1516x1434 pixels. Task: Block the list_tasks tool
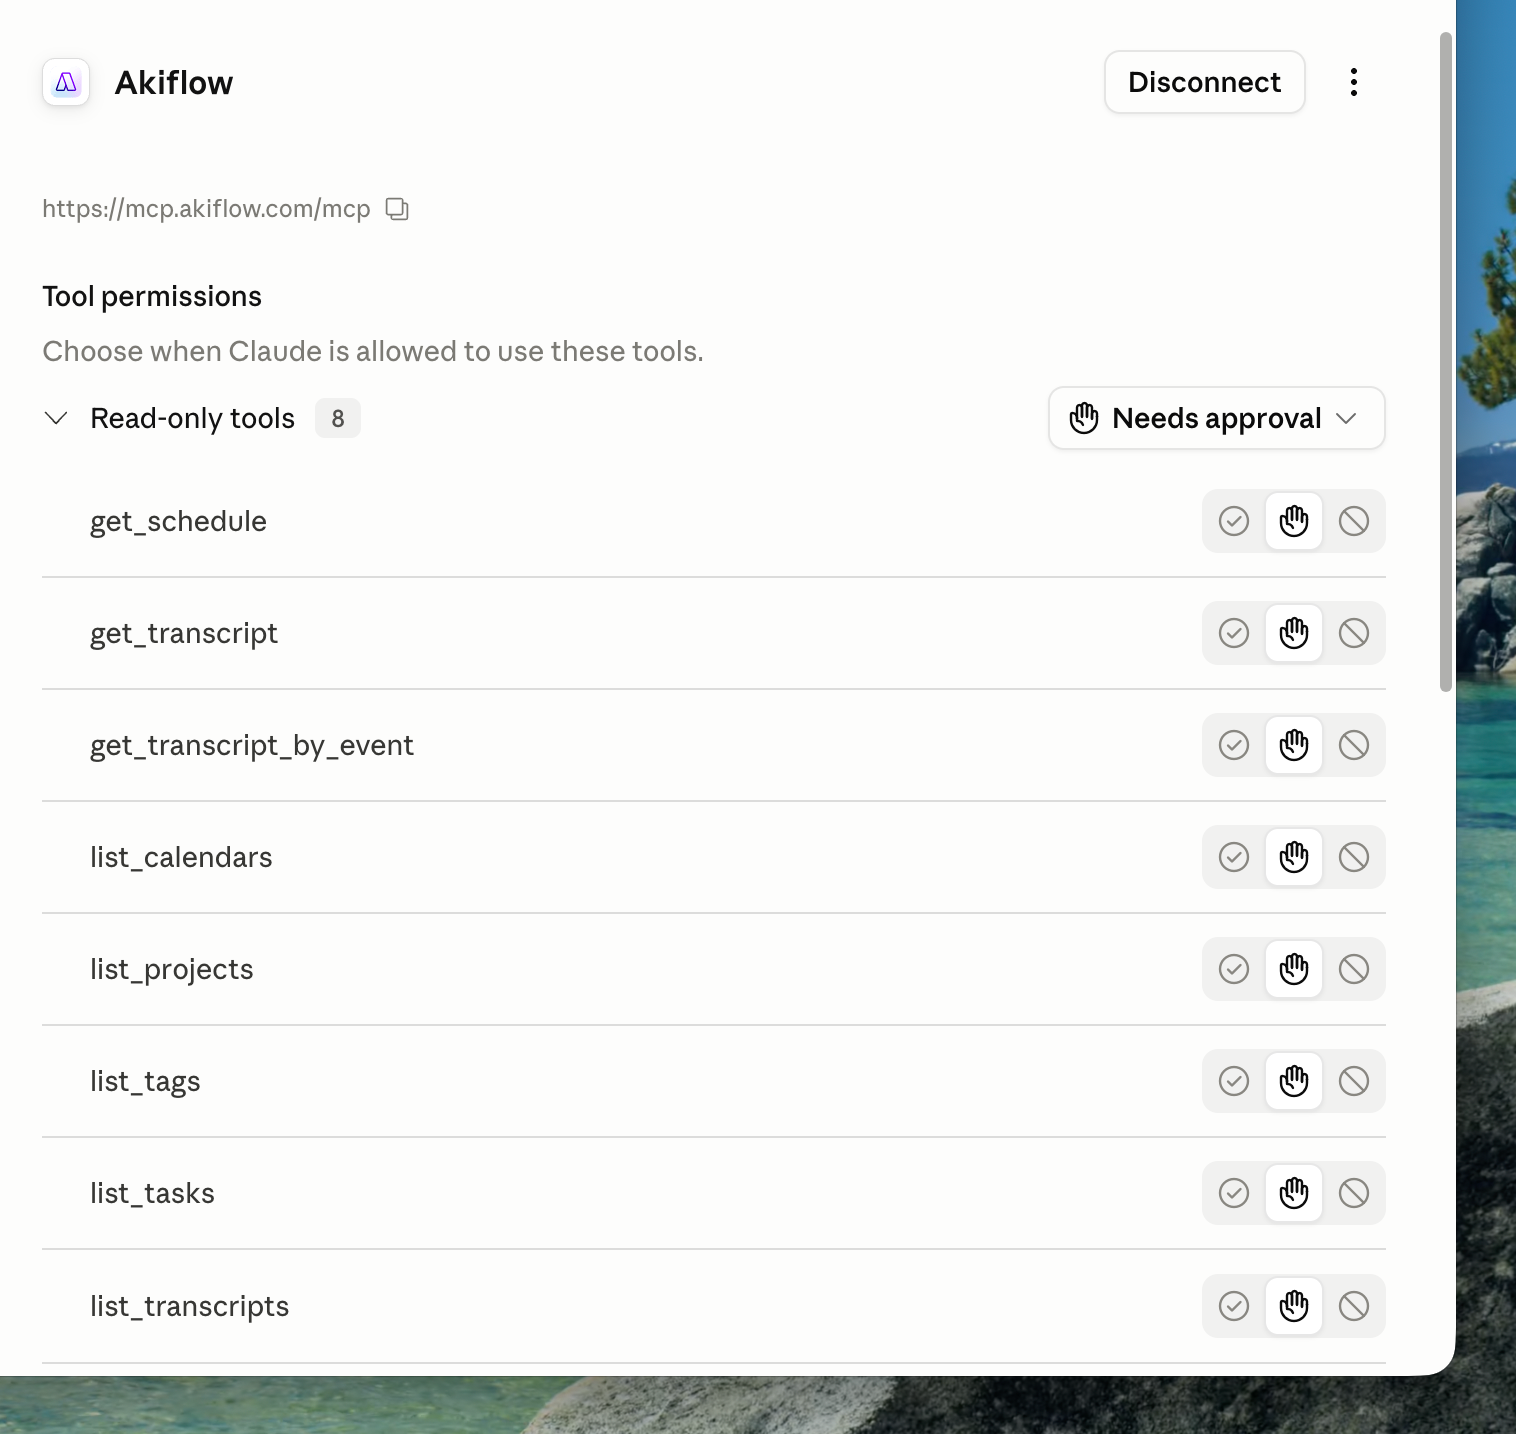click(1354, 1193)
